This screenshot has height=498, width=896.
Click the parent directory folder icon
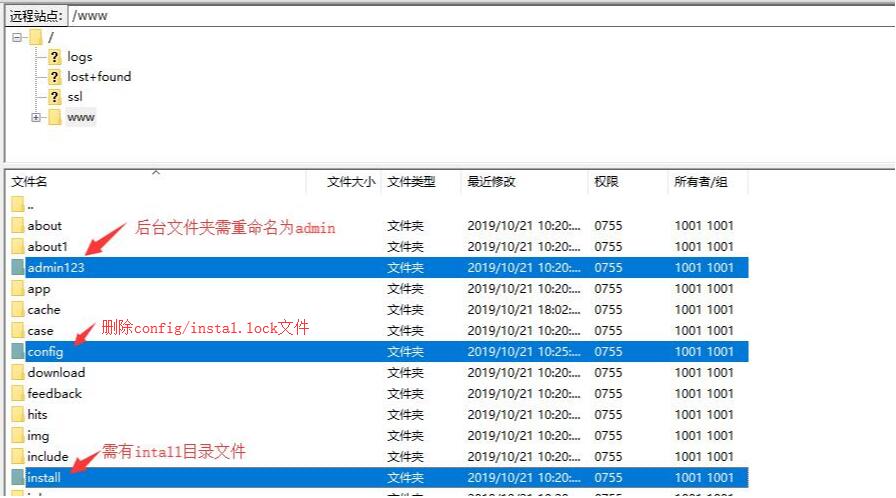[18, 204]
